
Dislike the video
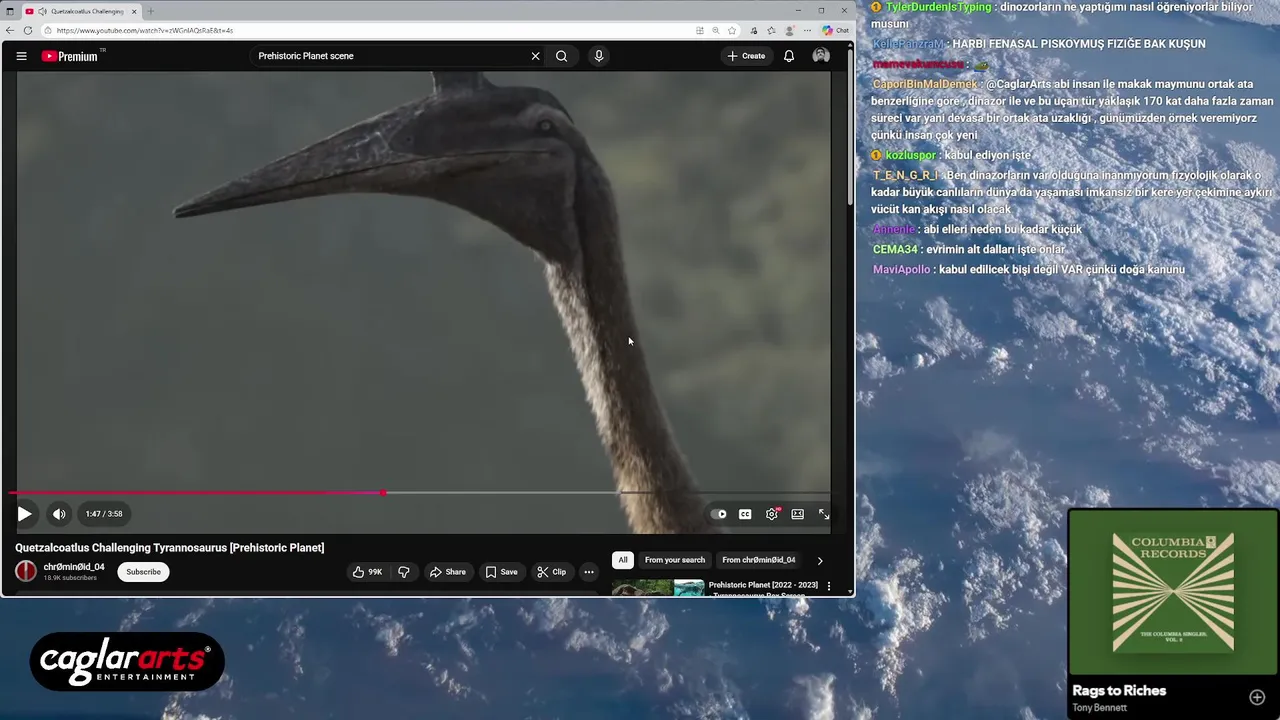(x=404, y=572)
